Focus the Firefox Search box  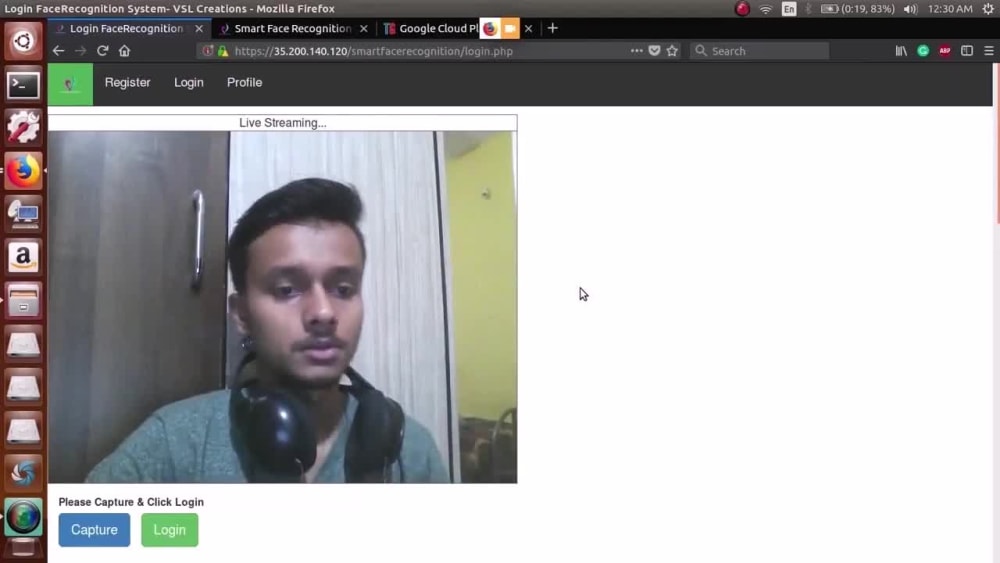tap(759, 51)
